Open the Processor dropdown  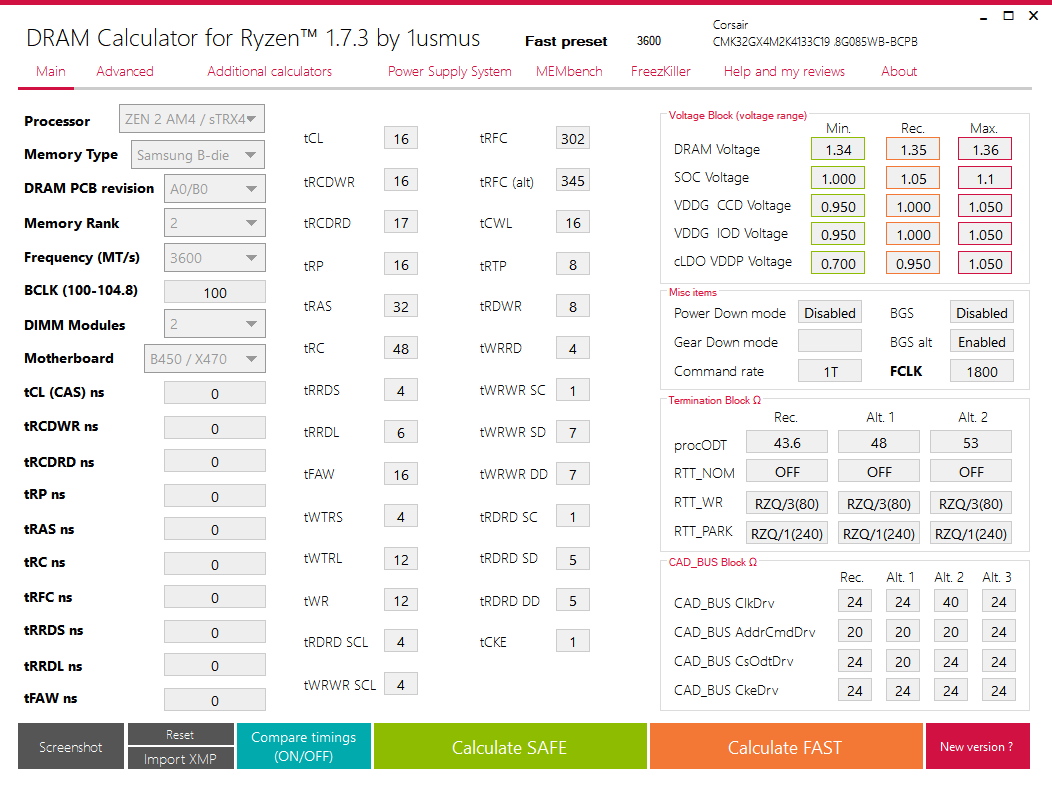[191, 118]
